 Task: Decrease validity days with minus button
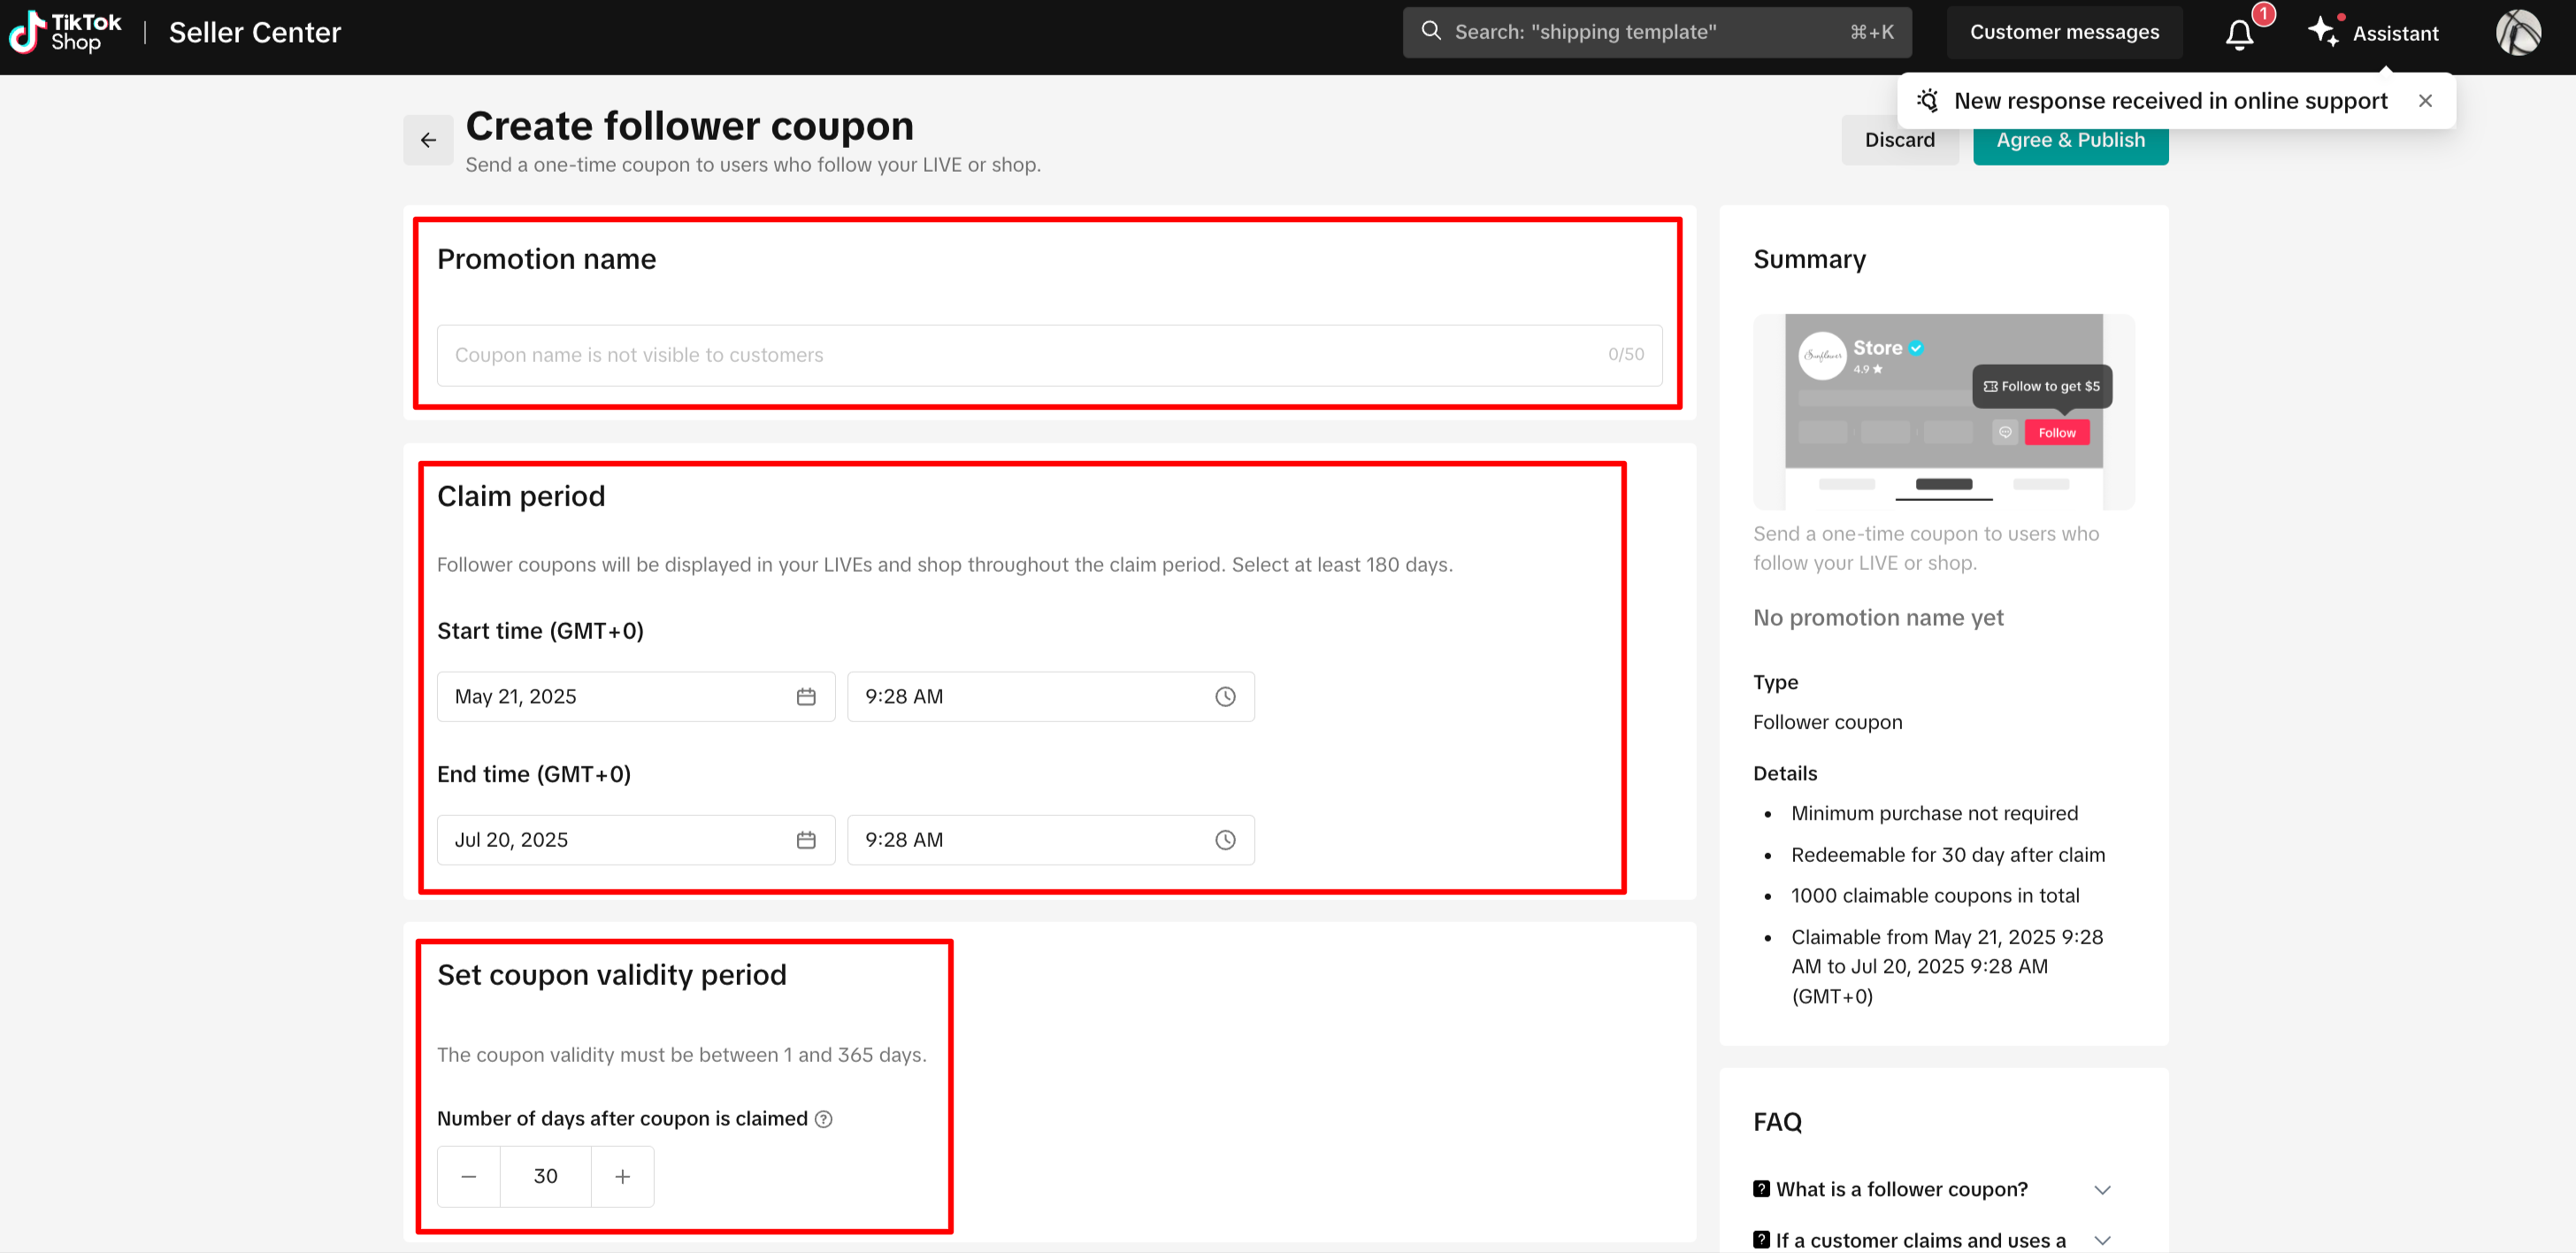coord(468,1176)
